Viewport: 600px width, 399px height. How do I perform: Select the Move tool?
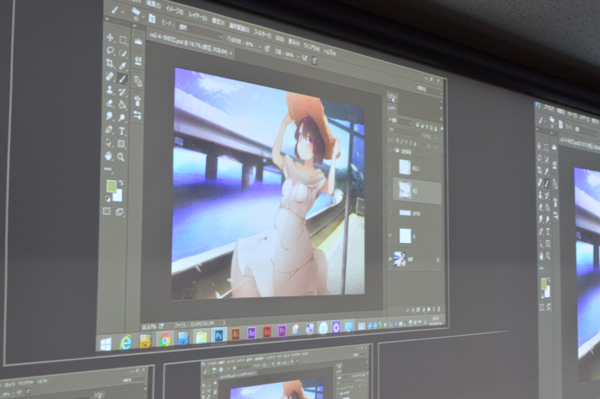[110, 37]
